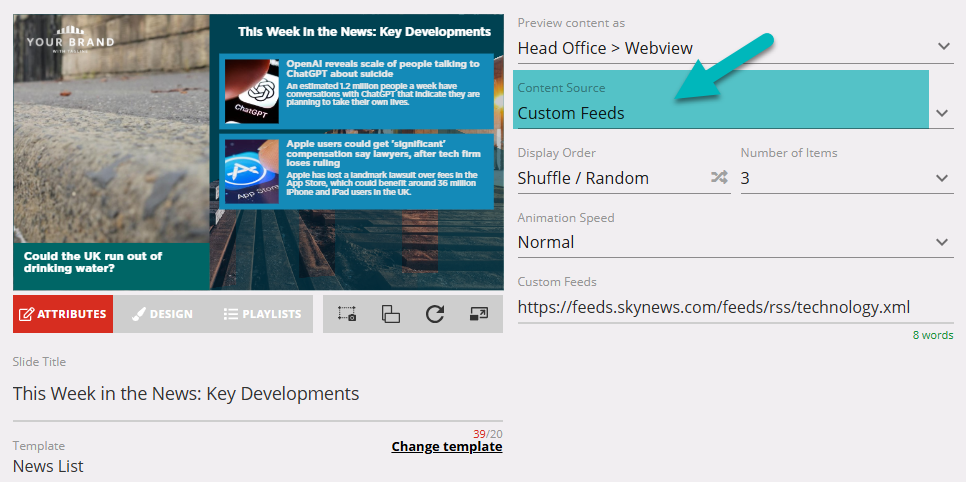Click the ChatGPT news thumbnail image
Viewport: 966px width, 482px height.
[x=251, y=90]
